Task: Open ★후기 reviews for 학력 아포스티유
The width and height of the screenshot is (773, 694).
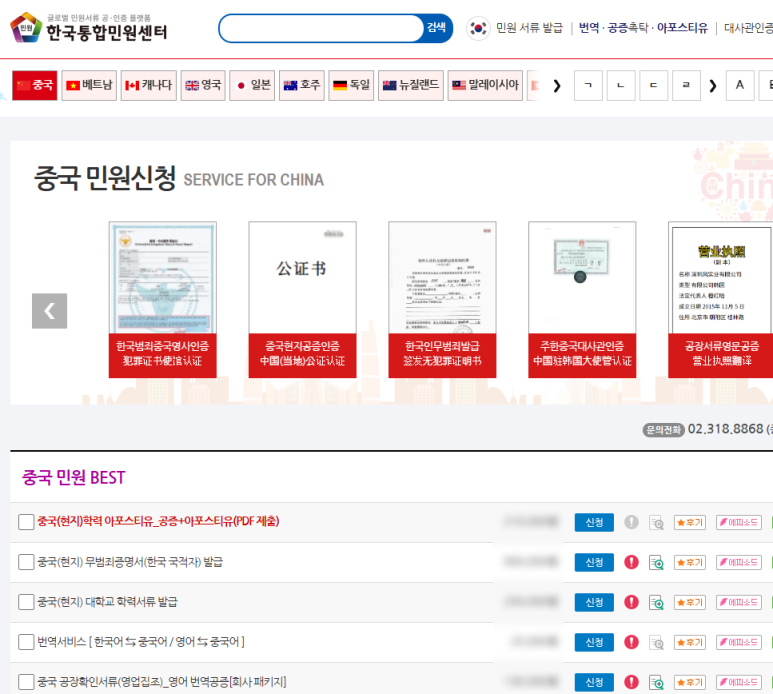Action: click(x=690, y=522)
